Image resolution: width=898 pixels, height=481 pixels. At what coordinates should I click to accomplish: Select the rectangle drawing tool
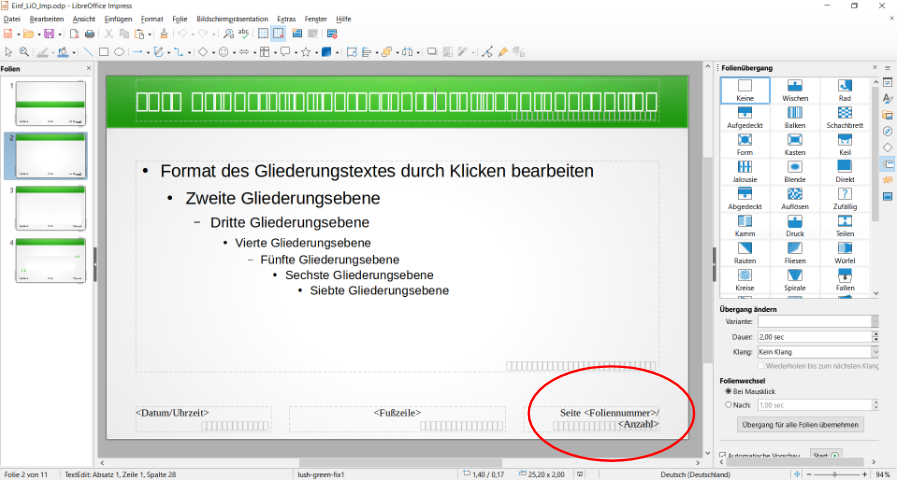tap(103, 52)
